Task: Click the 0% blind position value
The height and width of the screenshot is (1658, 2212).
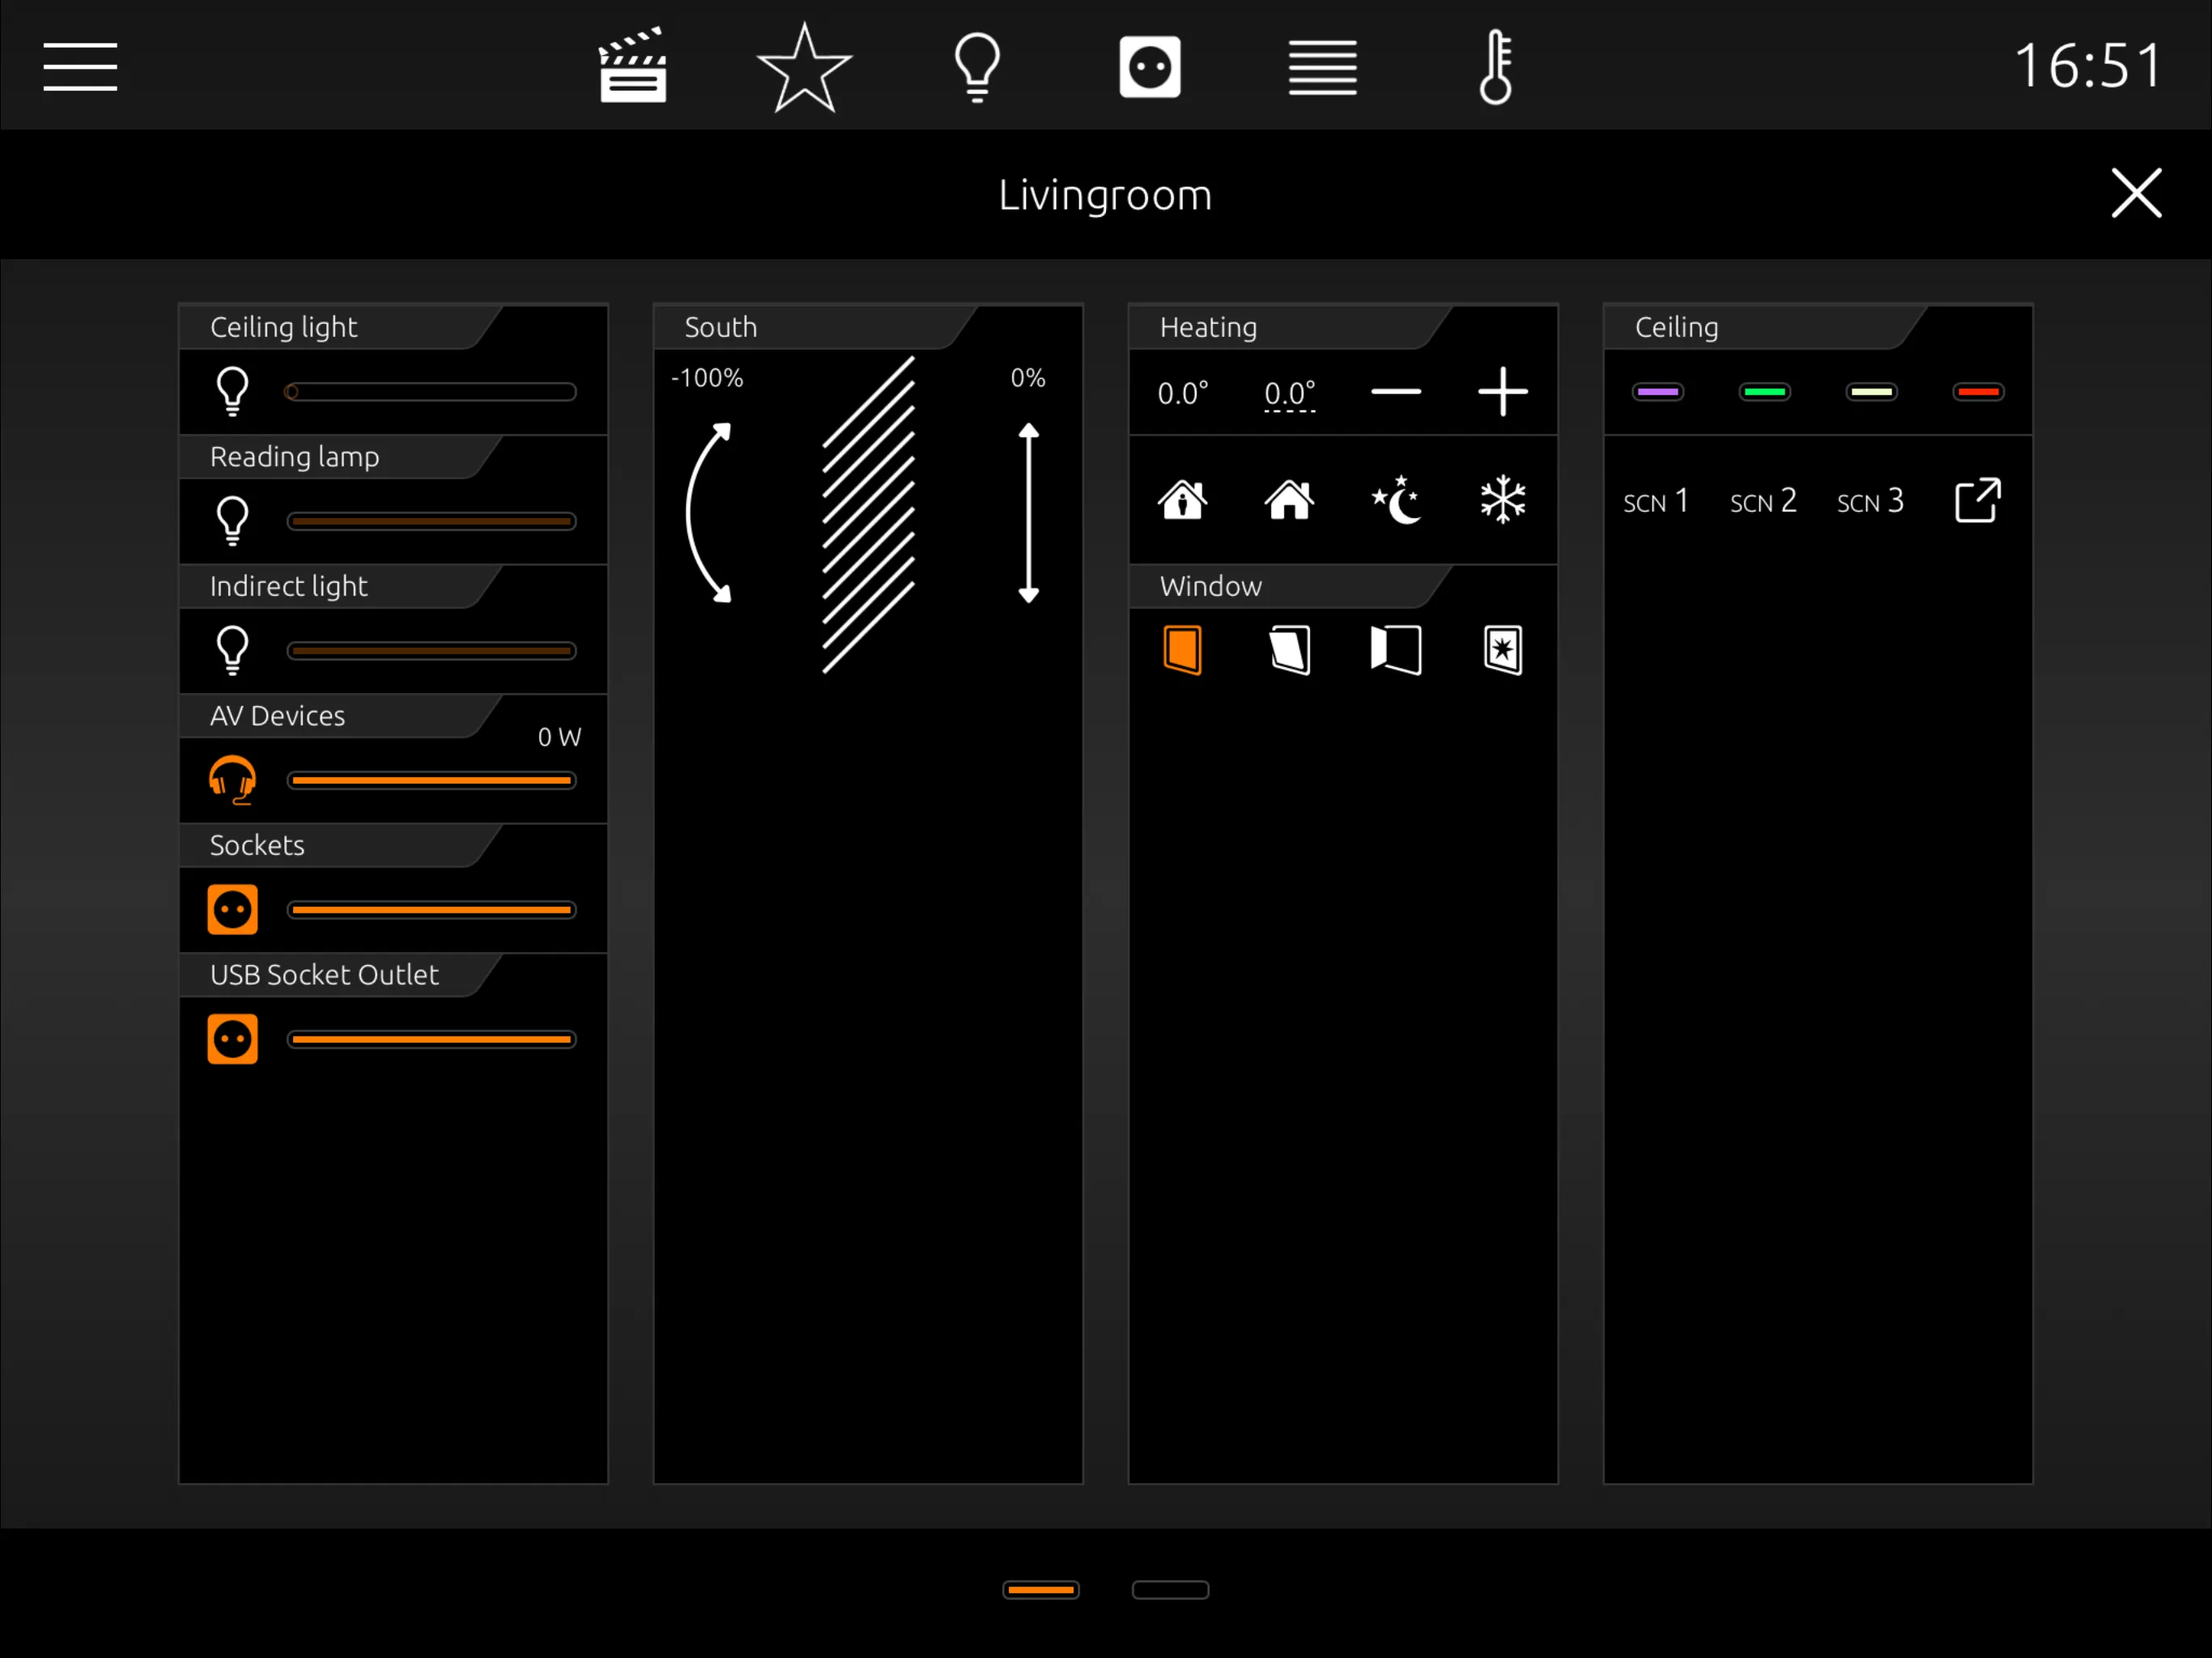Action: pos(1028,378)
